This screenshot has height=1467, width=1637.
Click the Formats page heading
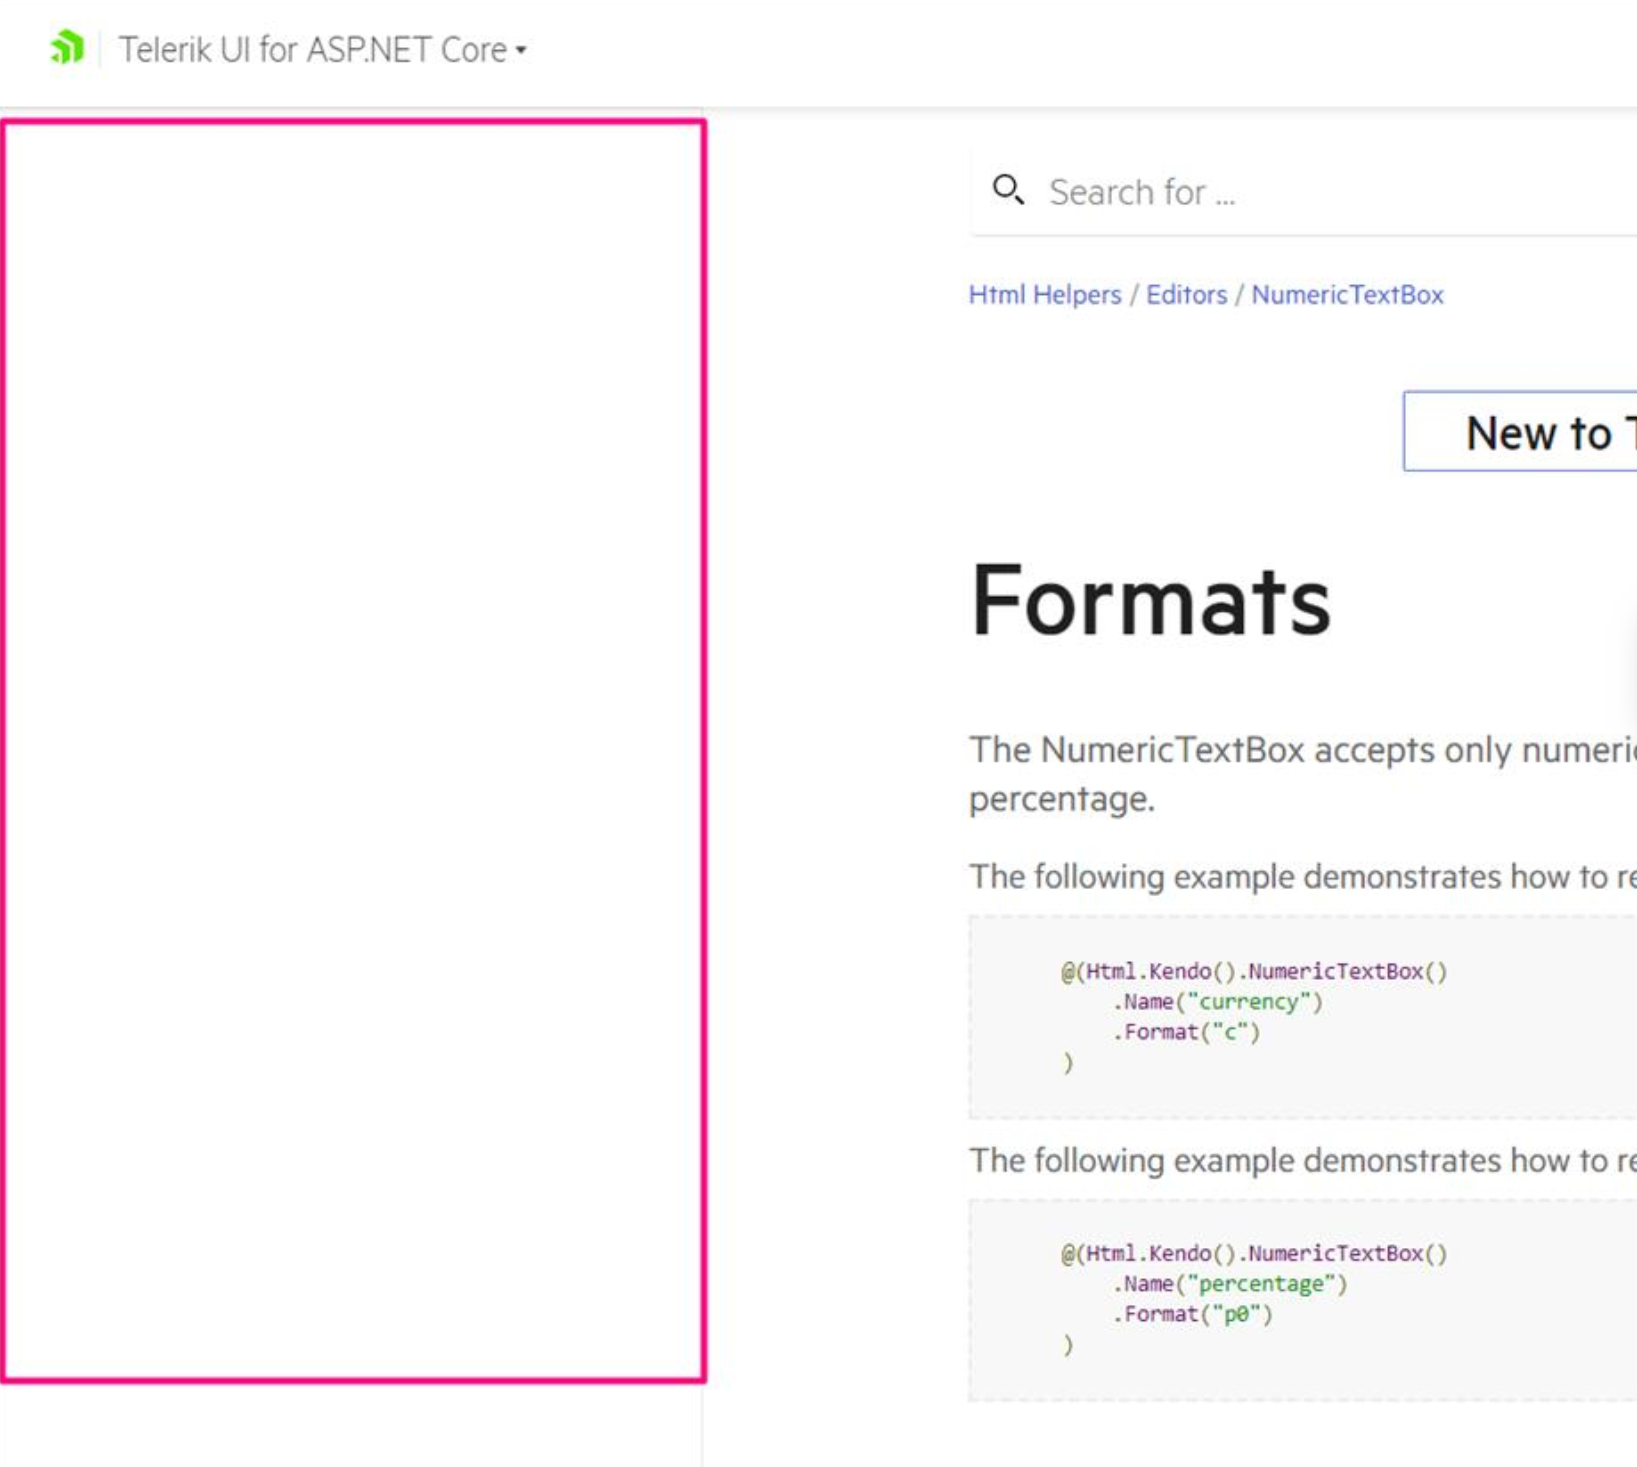click(x=1151, y=600)
